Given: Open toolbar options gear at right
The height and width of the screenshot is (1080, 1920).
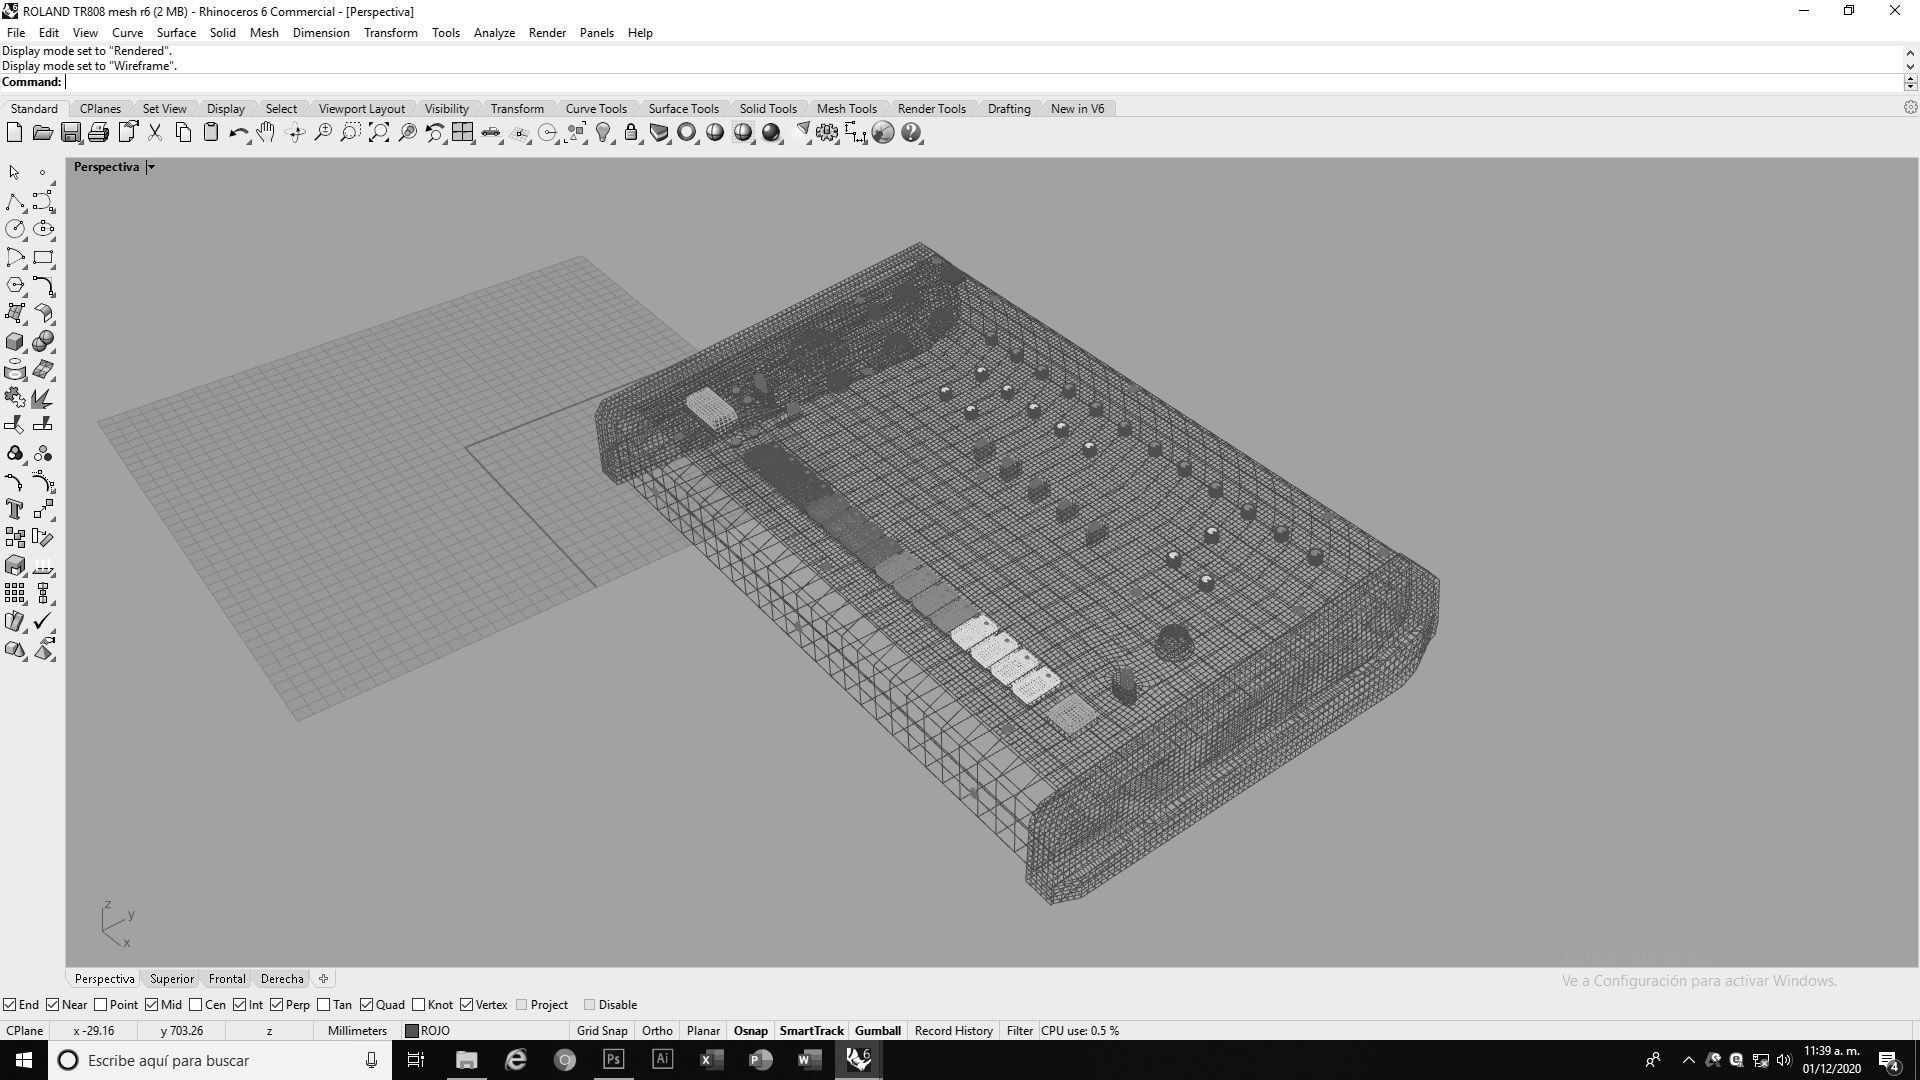Looking at the screenshot, I should pos(1910,108).
